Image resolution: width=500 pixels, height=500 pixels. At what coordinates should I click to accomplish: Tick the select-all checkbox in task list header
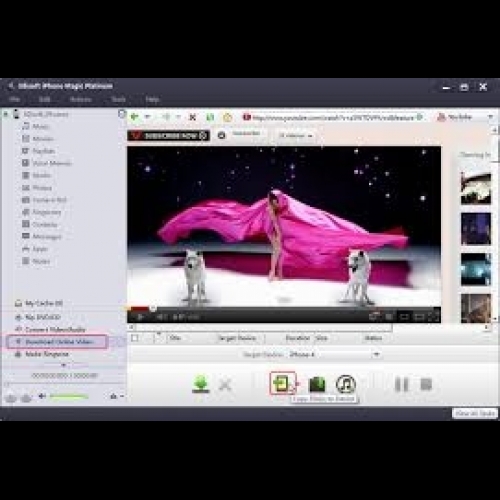135,338
